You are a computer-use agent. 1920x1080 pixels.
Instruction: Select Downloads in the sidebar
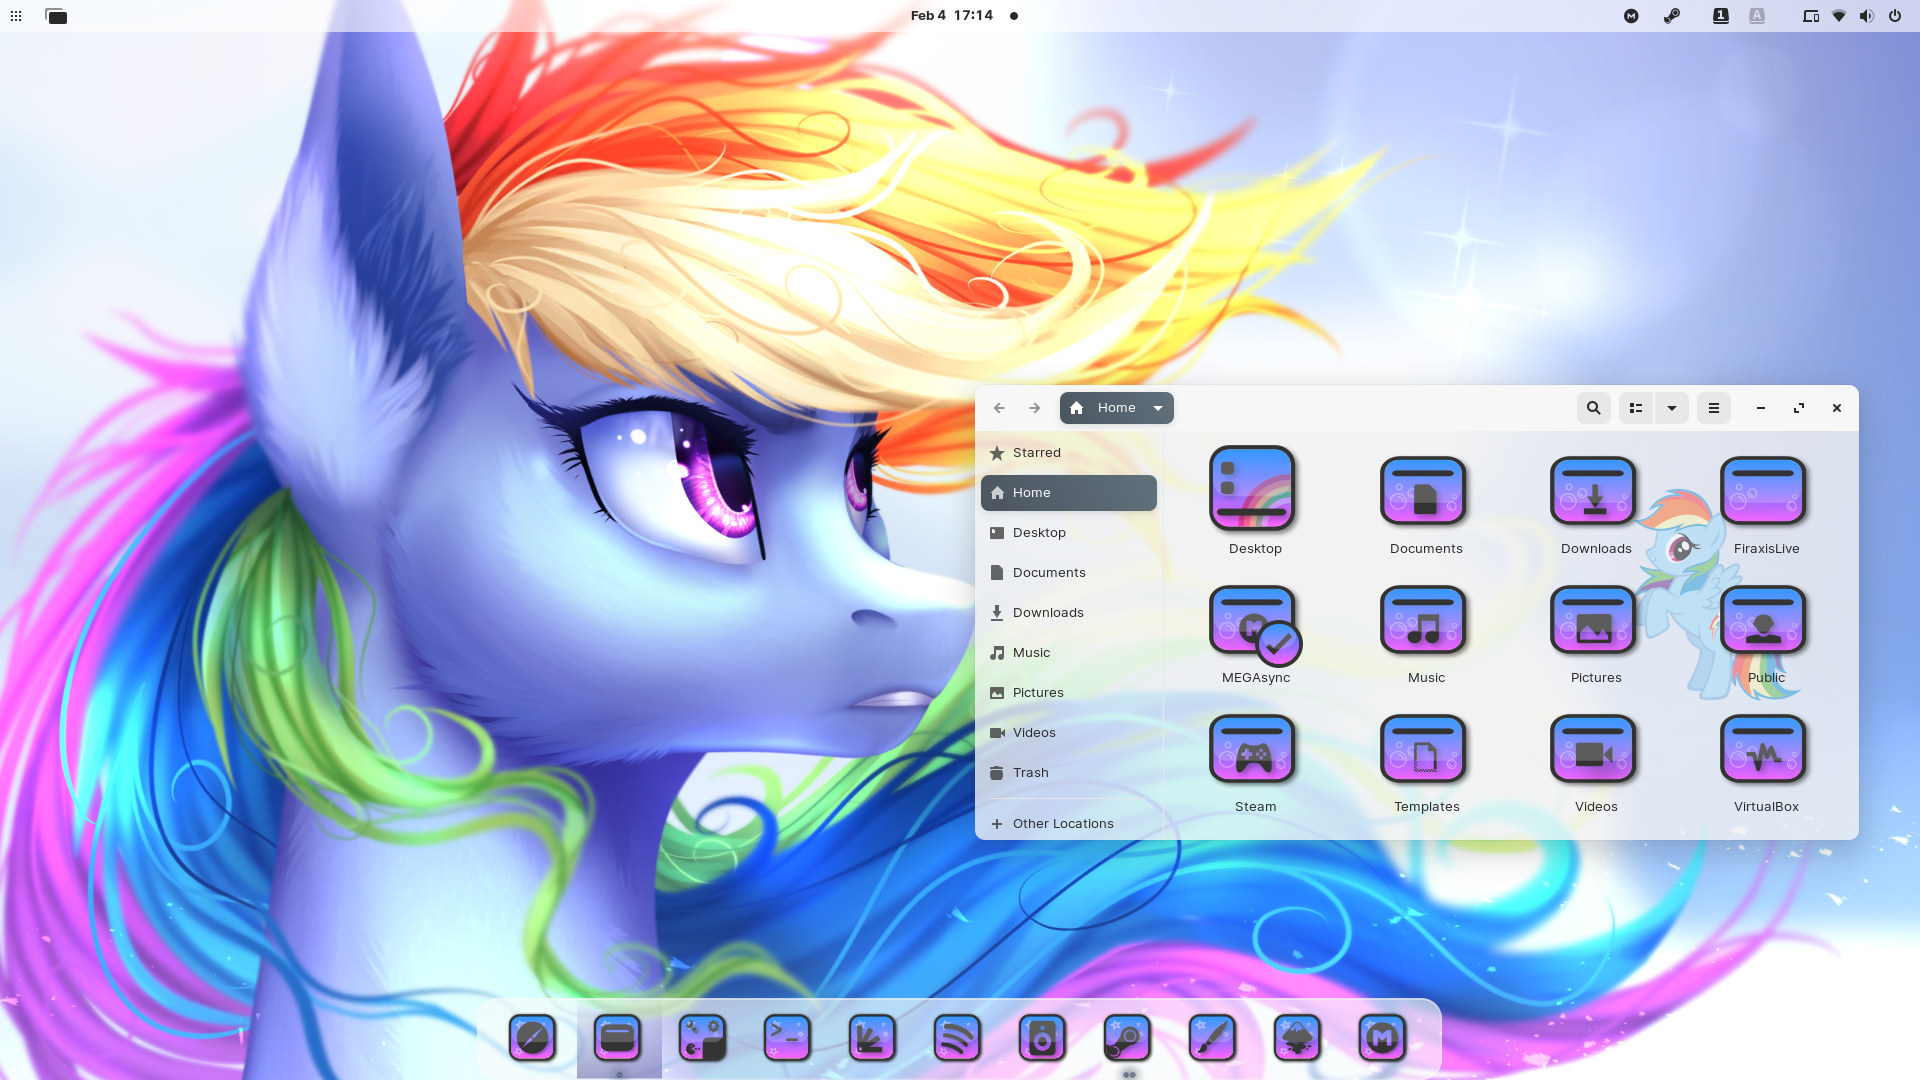pyautogui.click(x=1047, y=613)
